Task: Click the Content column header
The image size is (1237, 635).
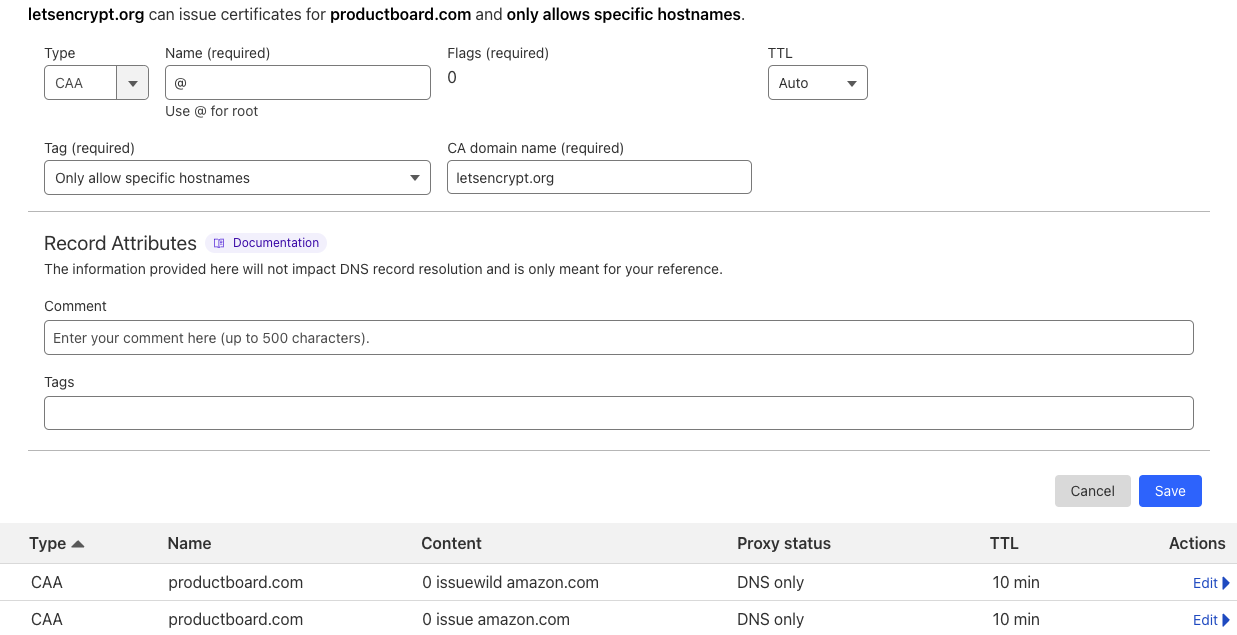Action: click(452, 544)
